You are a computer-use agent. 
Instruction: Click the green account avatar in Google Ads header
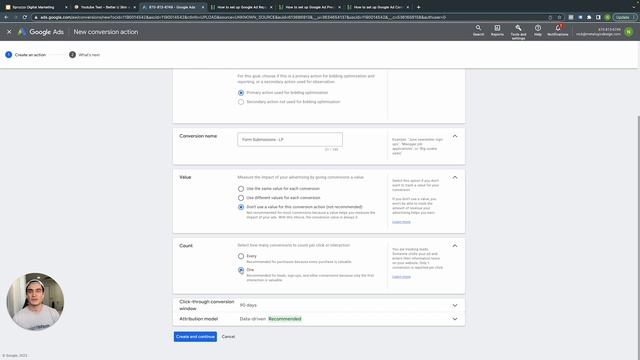629,32
